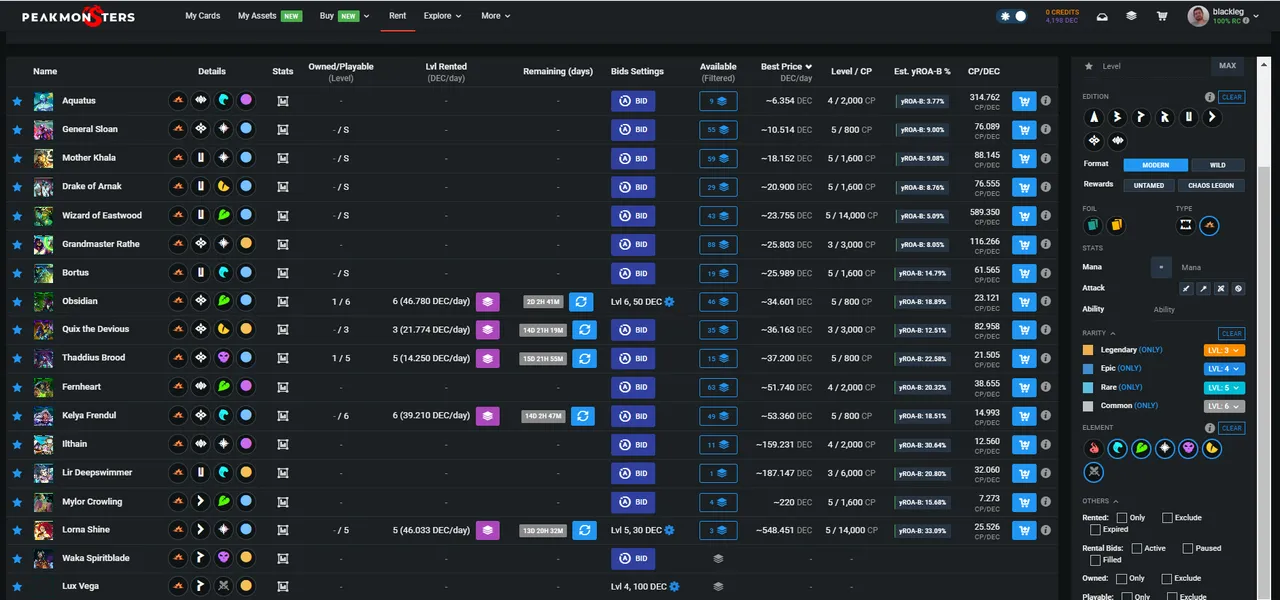Edit Obsidian bid settings gear
The height and width of the screenshot is (600, 1280).
click(670, 301)
